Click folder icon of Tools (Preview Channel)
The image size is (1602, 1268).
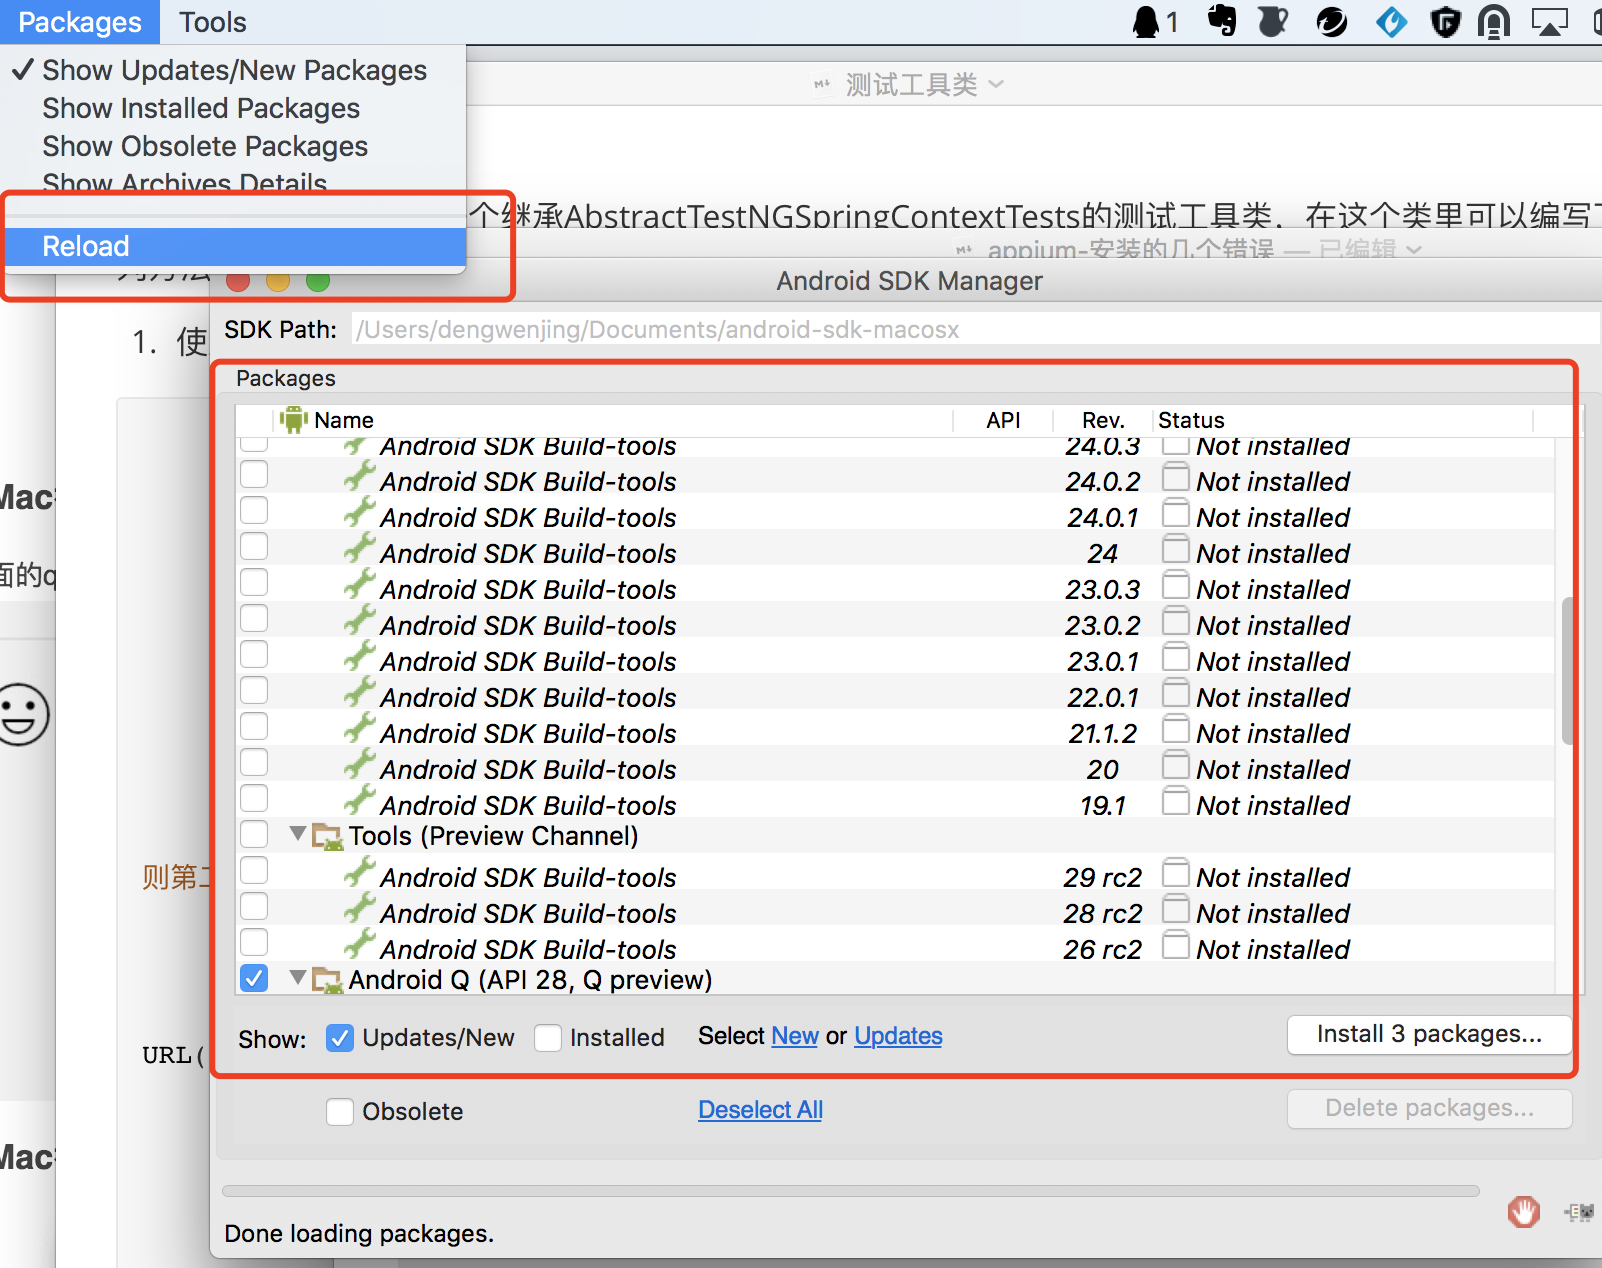pyautogui.click(x=327, y=837)
